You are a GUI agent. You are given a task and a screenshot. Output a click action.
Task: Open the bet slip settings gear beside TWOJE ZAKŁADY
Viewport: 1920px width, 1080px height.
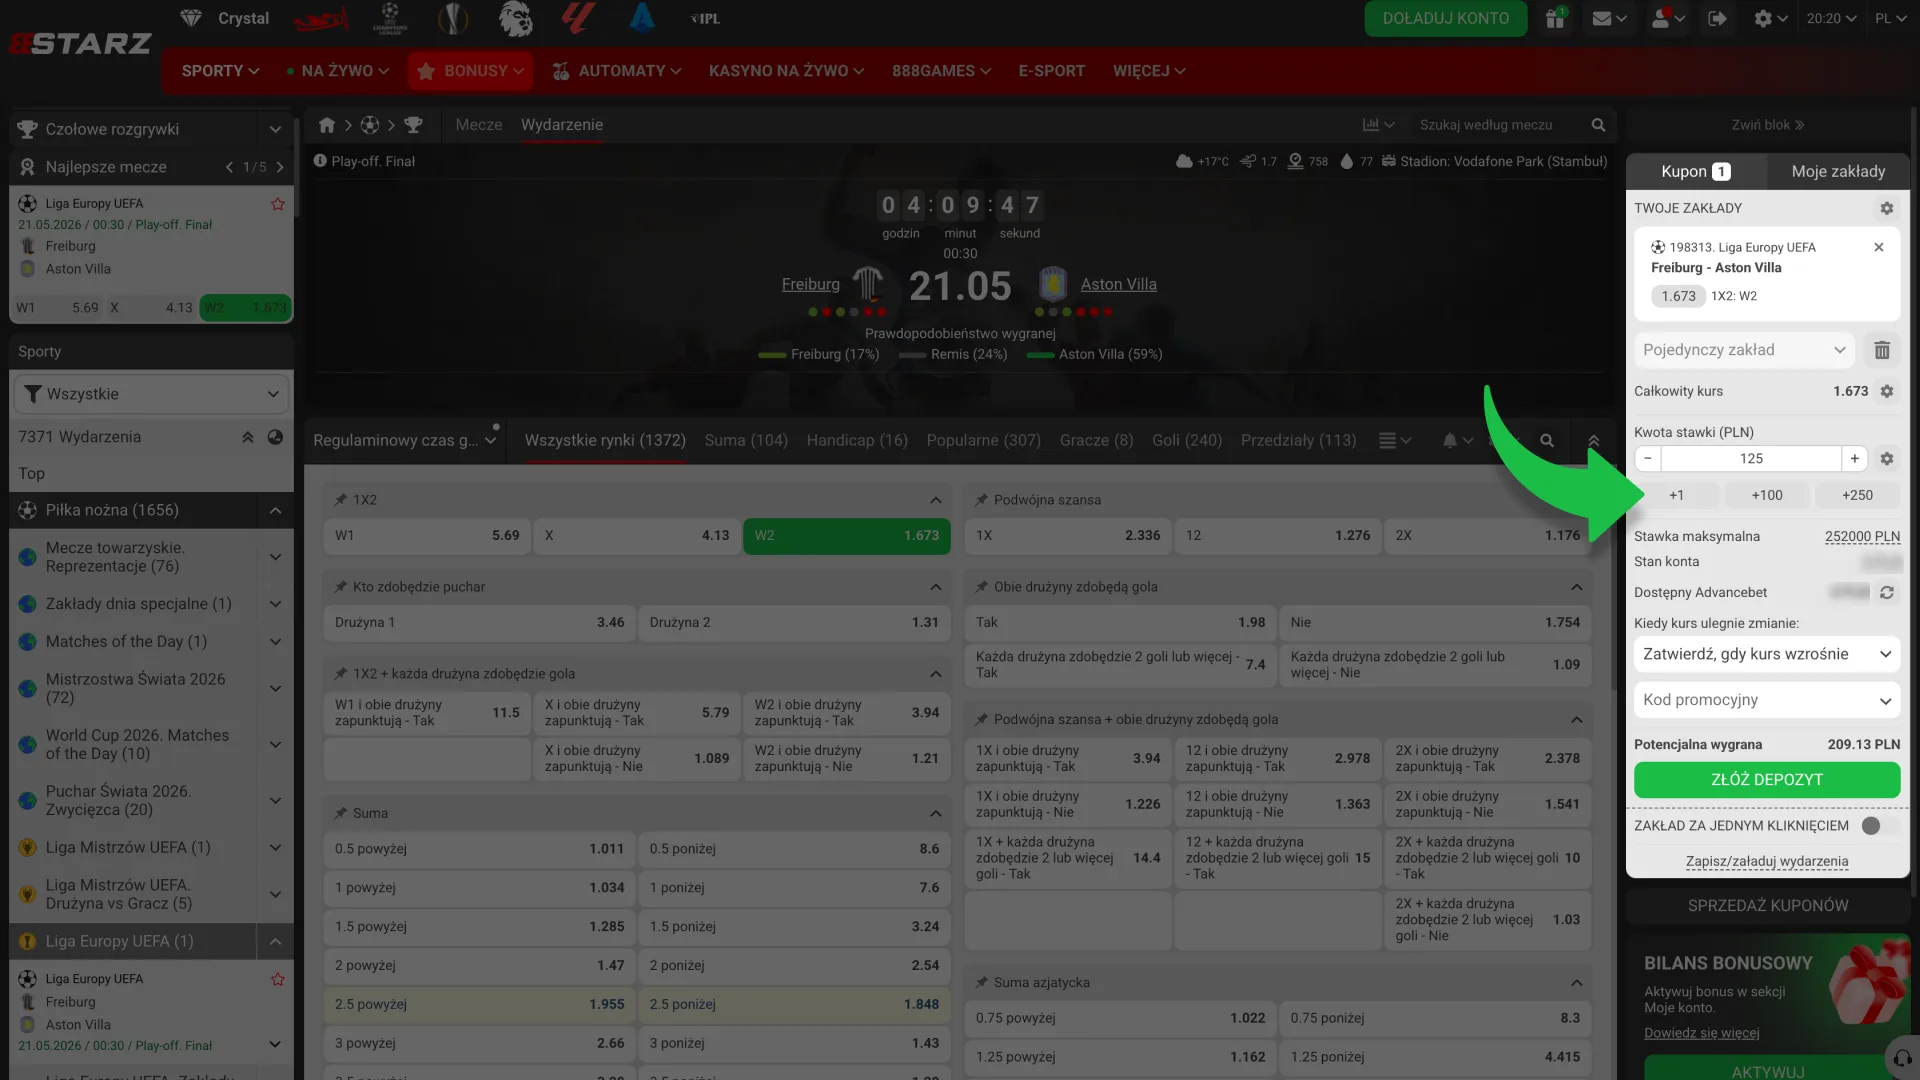1886,208
